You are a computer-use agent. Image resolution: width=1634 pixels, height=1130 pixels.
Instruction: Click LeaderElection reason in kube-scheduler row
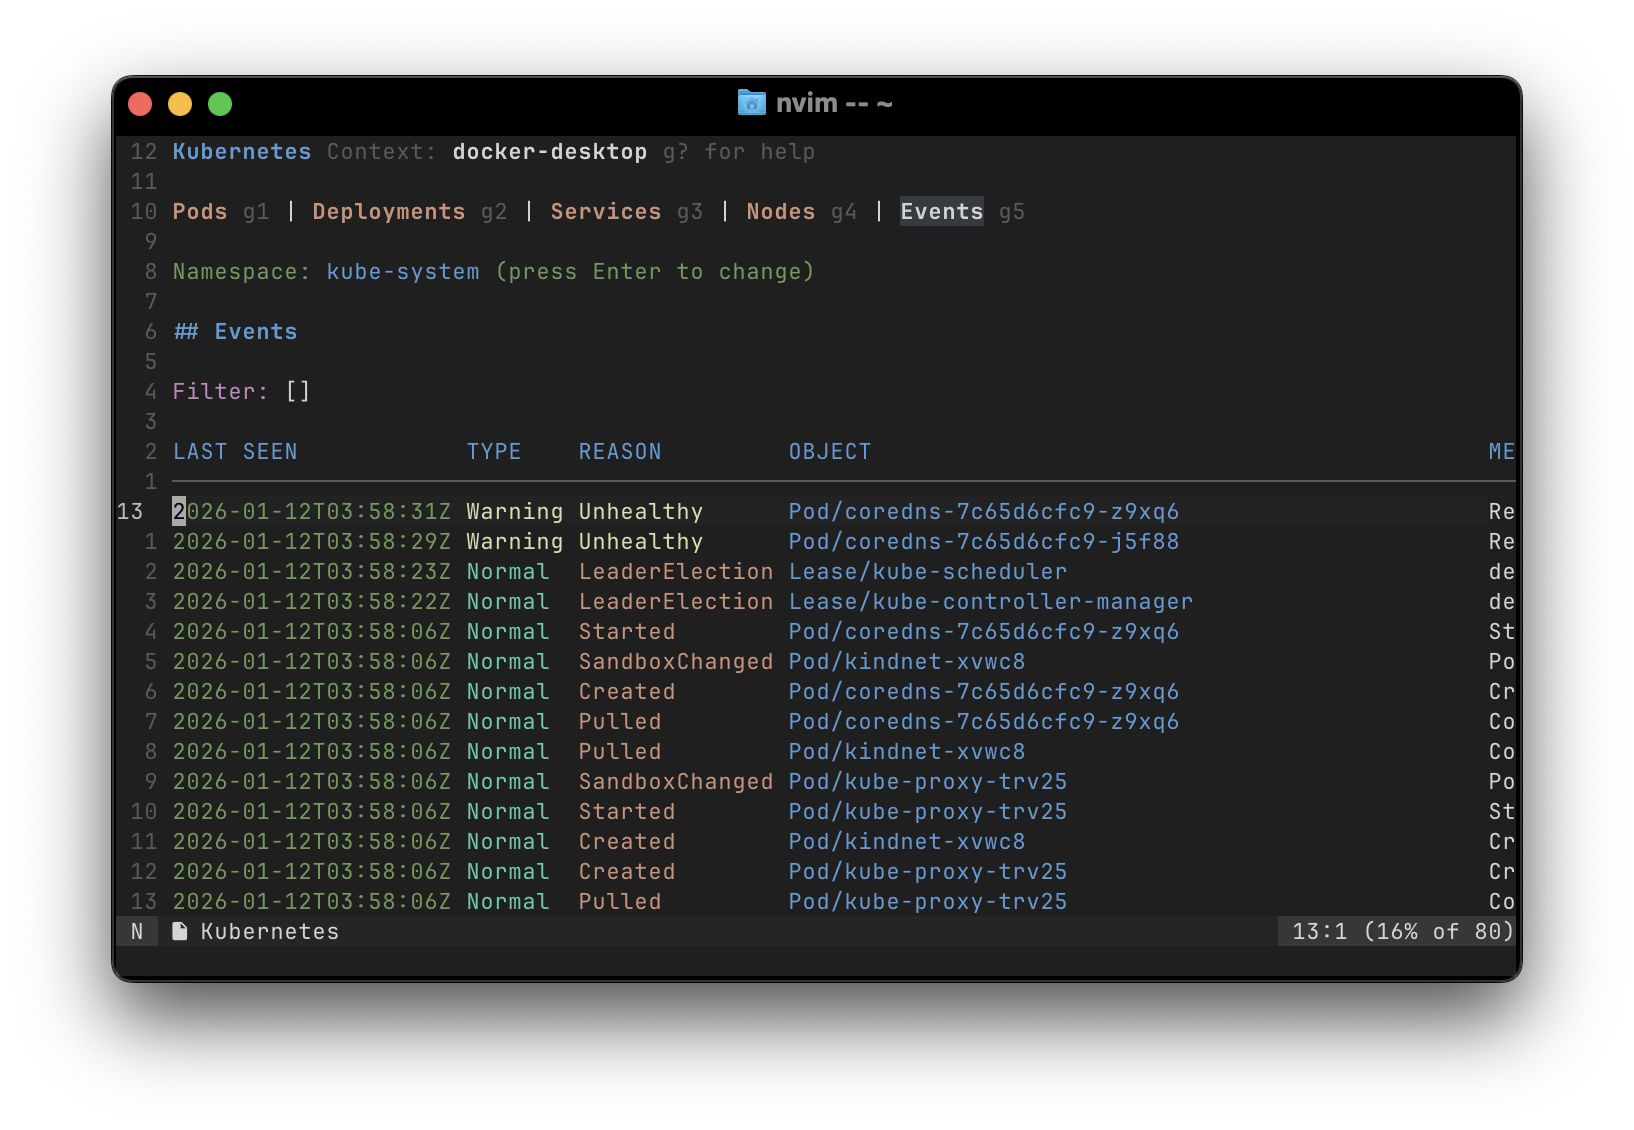pyautogui.click(x=676, y=572)
